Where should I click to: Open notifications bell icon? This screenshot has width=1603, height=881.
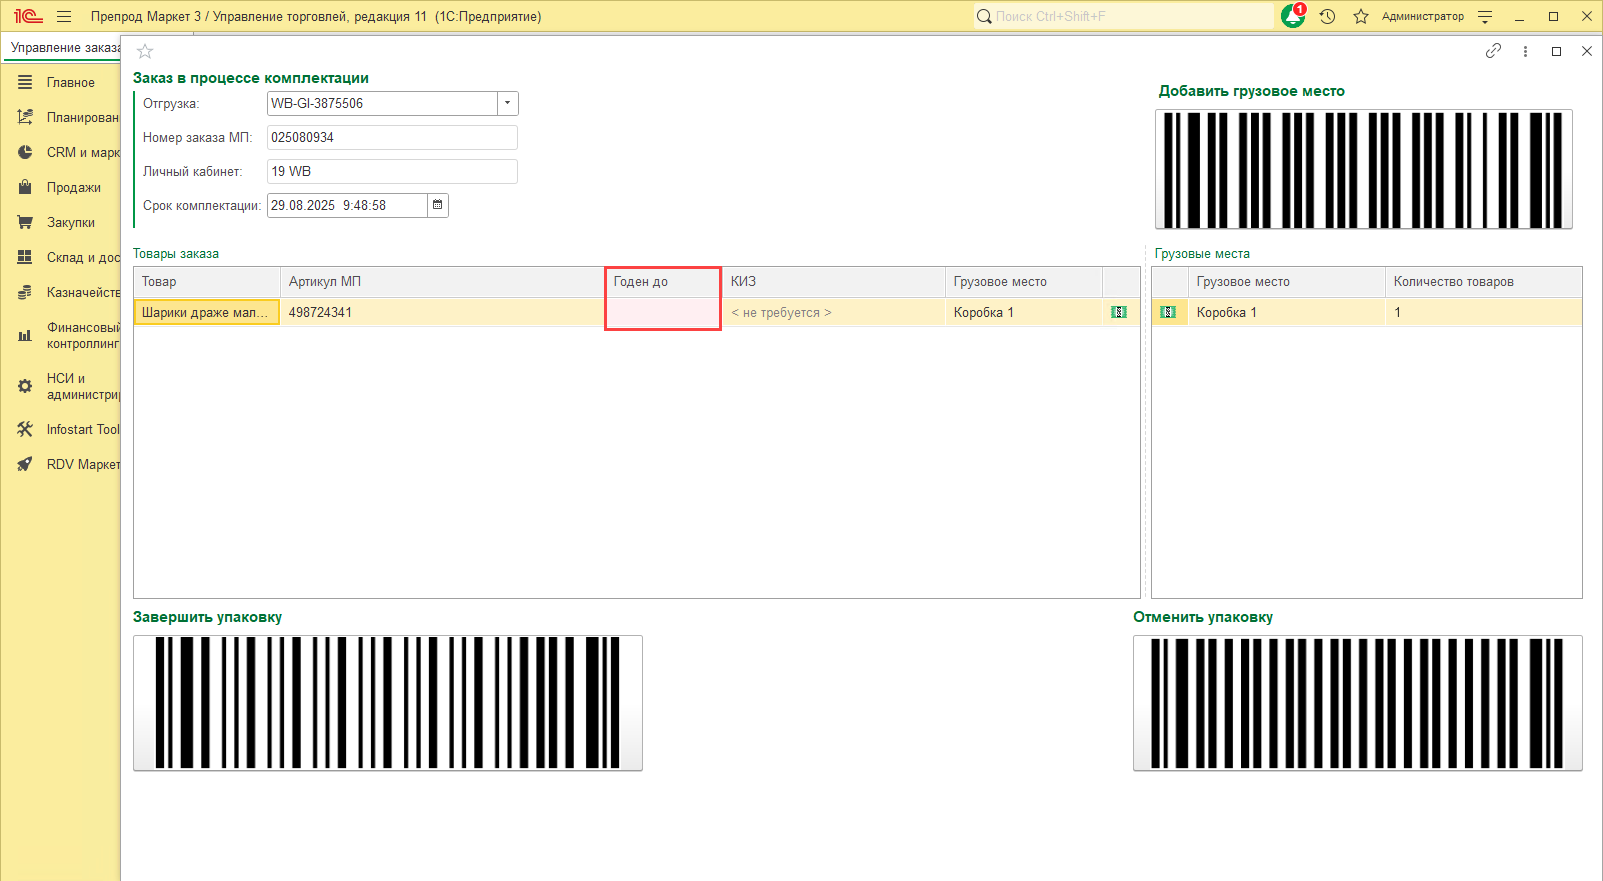(1293, 16)
